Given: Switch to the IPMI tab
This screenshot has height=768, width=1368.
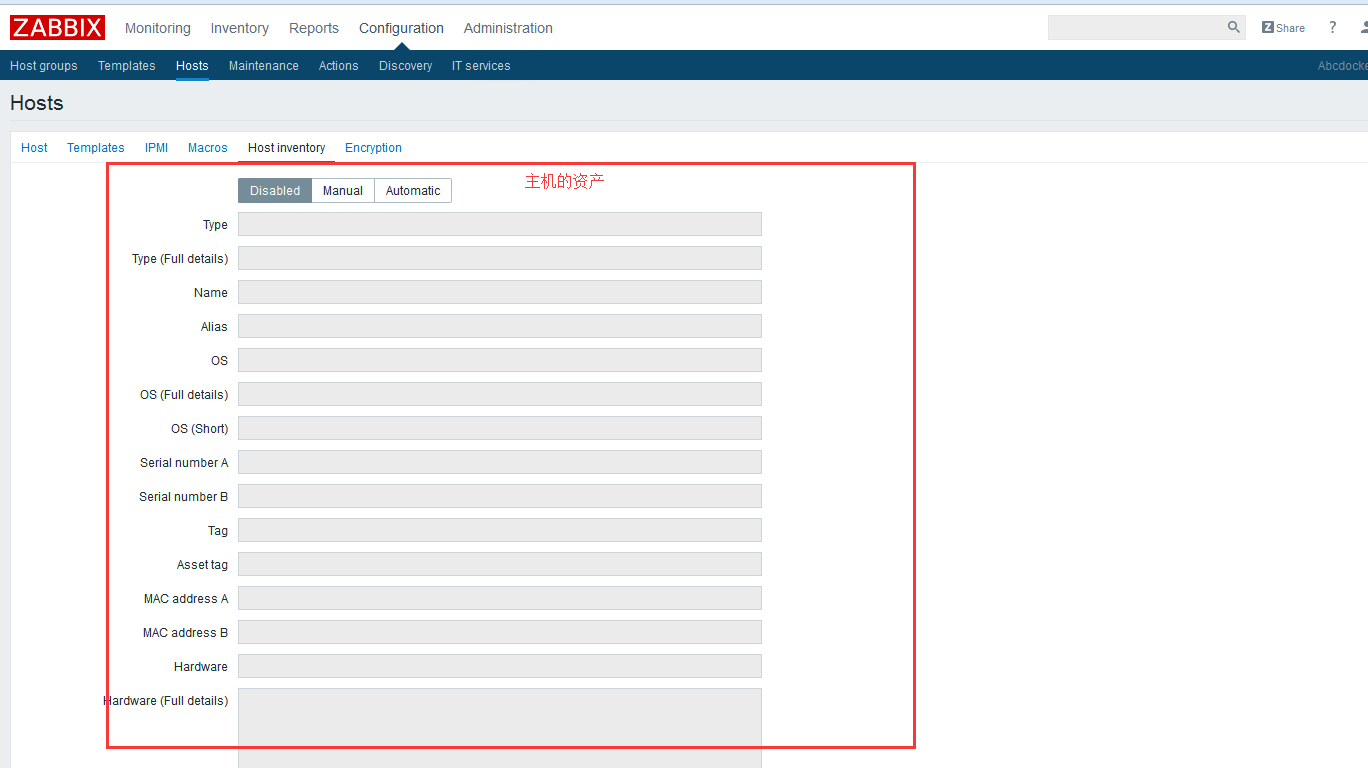Looking at the screenshot, I should [x=156, y=148].
